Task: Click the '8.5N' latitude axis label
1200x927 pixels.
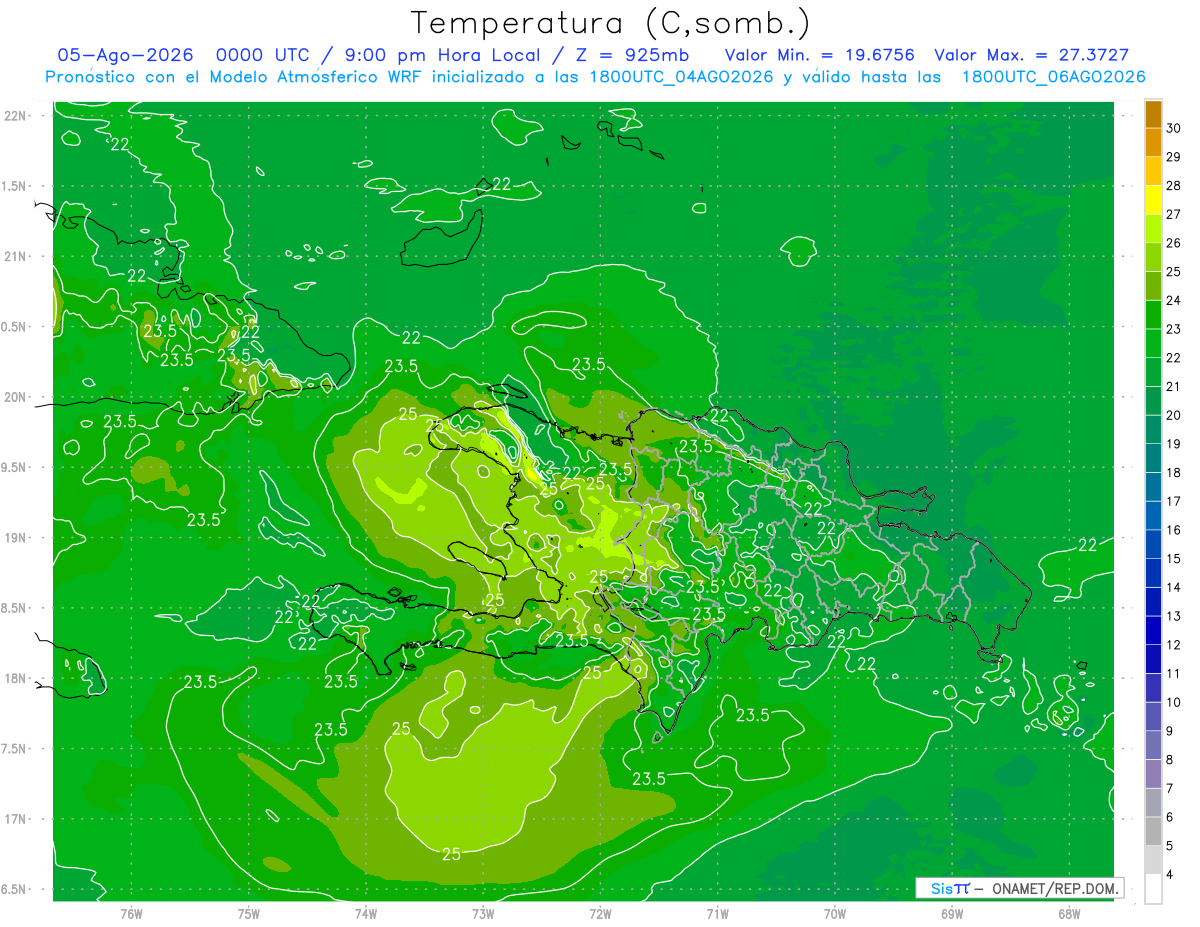Action: tap(15, 608)
